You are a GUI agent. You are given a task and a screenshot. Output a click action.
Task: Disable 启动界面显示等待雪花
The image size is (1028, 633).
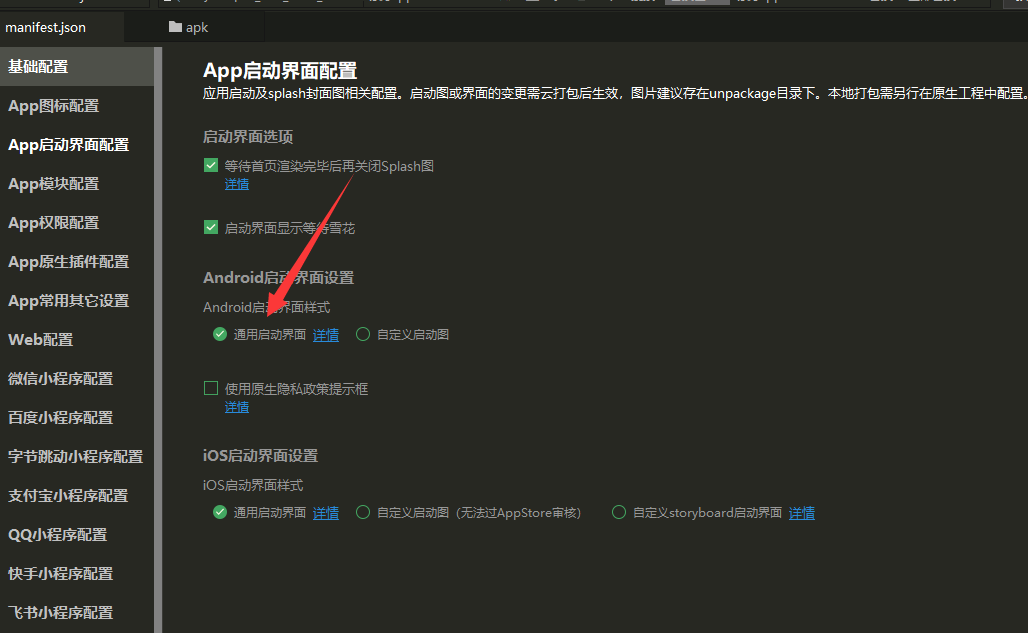coord(211,227)
